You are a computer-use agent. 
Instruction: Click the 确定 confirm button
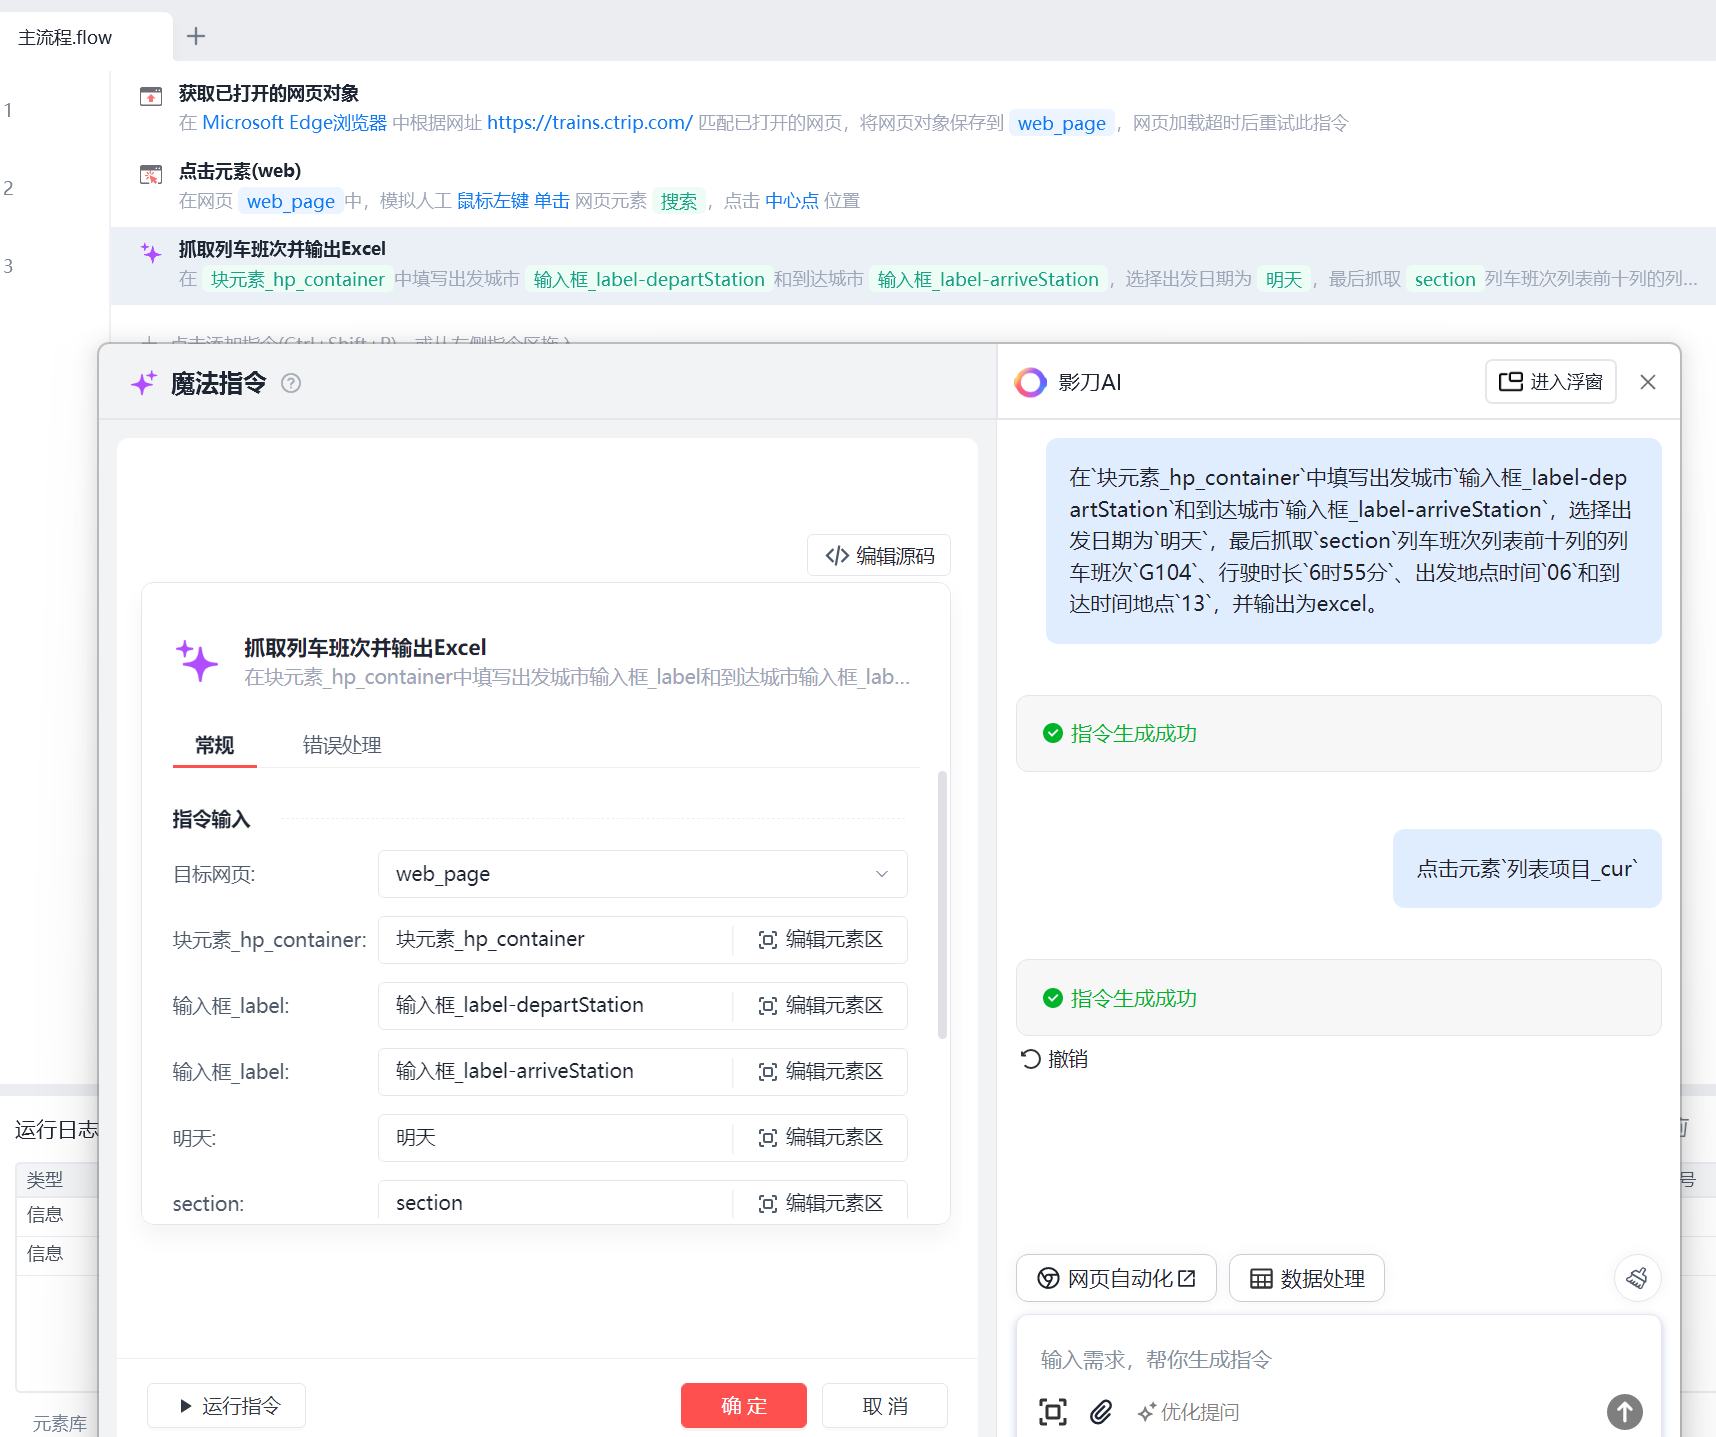(x=743, y=1405)
